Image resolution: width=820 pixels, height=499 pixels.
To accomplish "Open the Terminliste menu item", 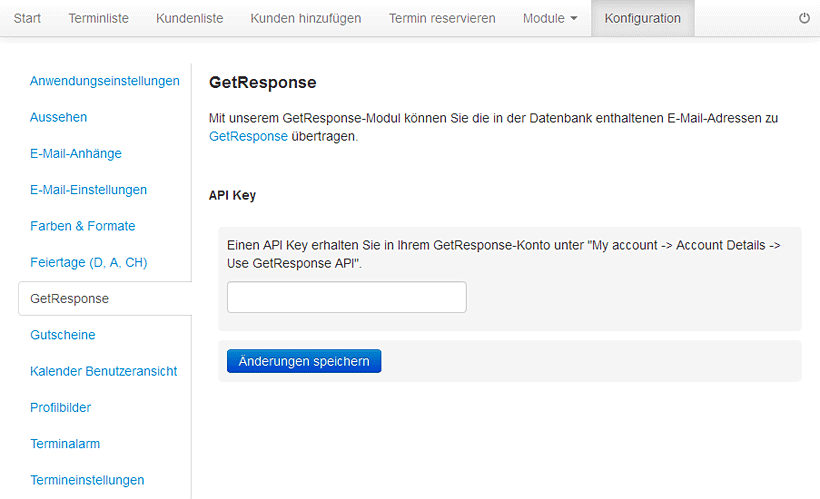I will click(x=98, y=18).
